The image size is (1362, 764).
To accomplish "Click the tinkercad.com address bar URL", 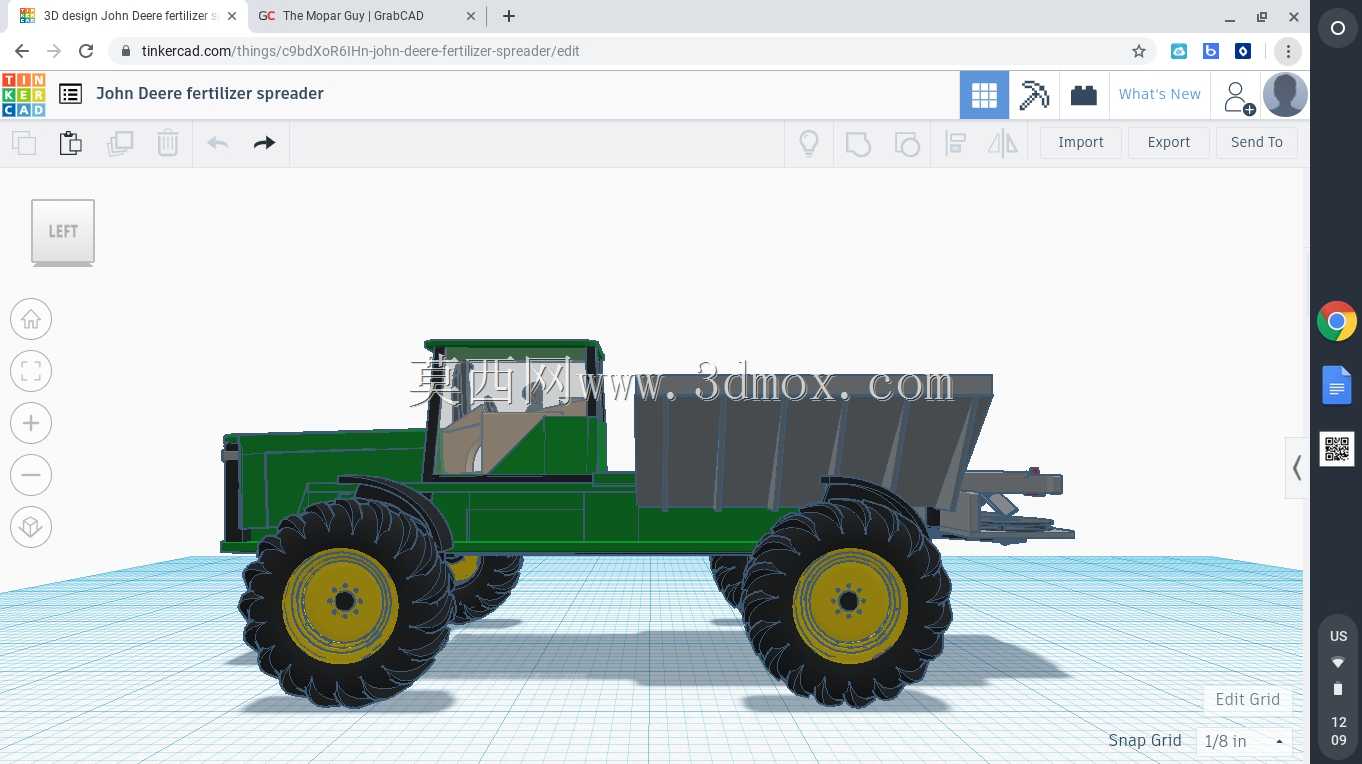I will 361,51.
